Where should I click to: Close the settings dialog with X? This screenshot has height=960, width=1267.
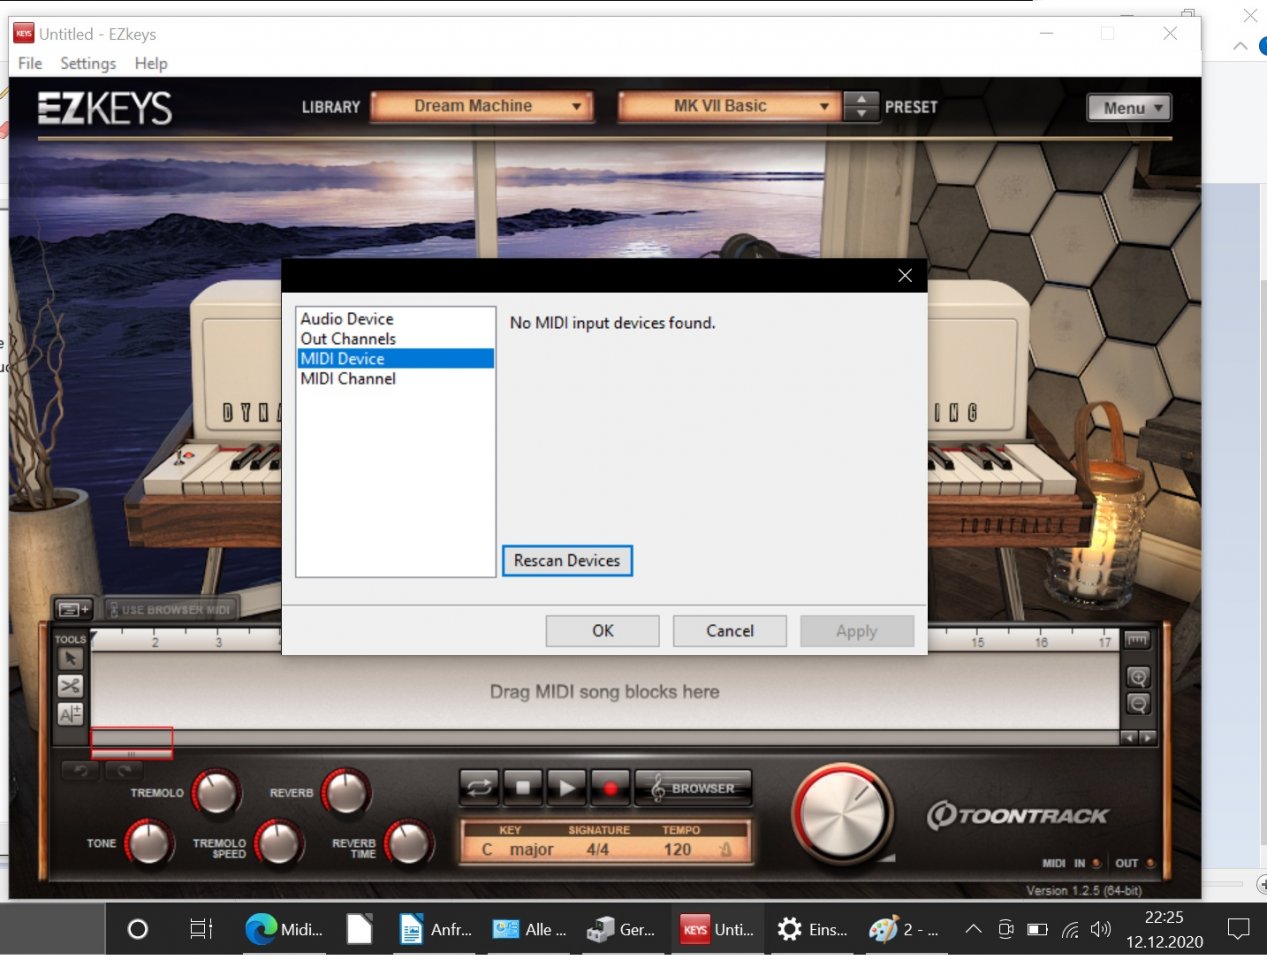click(905, 276)
